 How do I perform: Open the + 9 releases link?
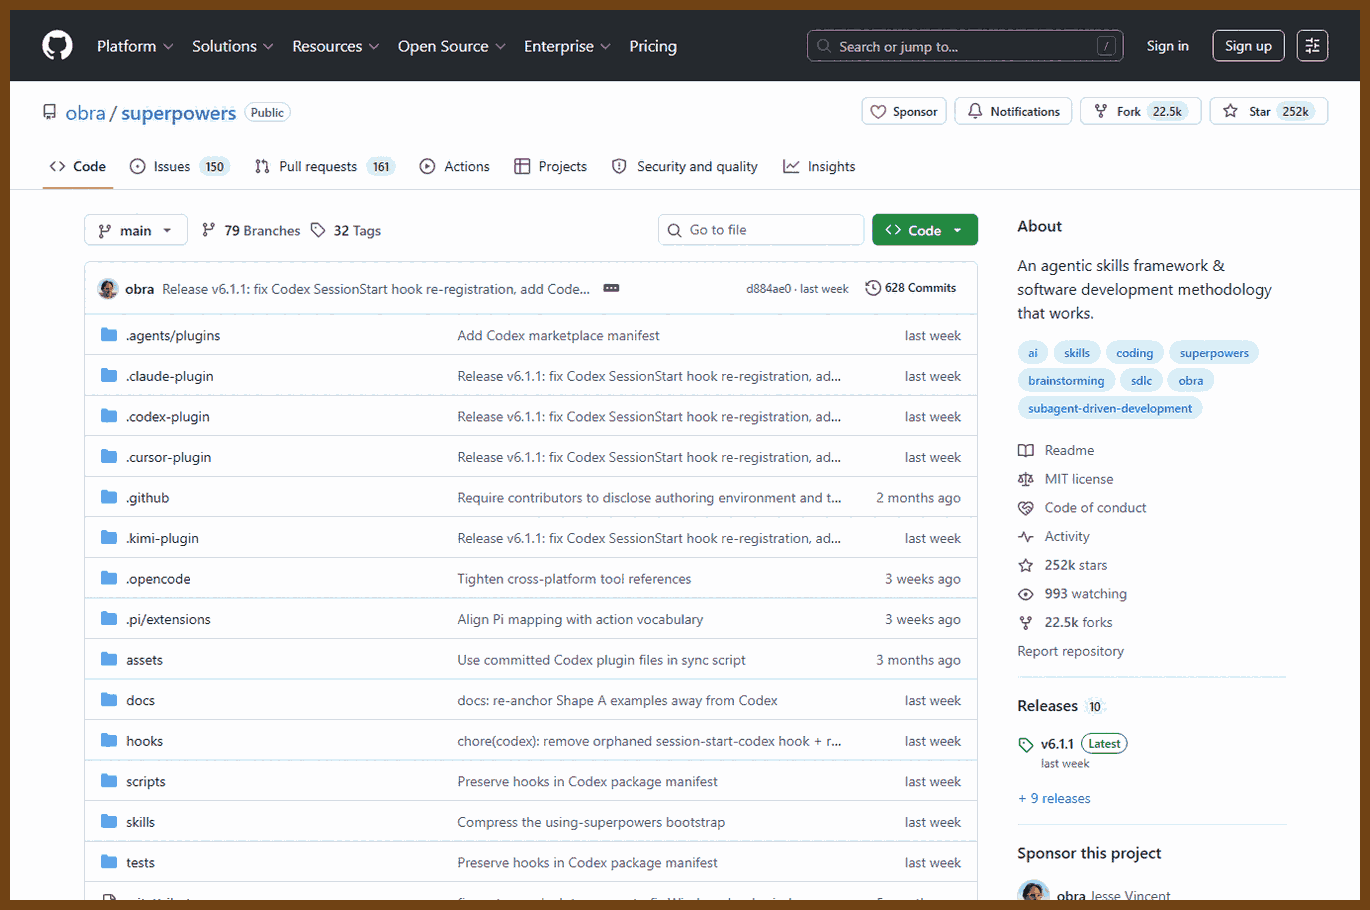click(1054, 798)
